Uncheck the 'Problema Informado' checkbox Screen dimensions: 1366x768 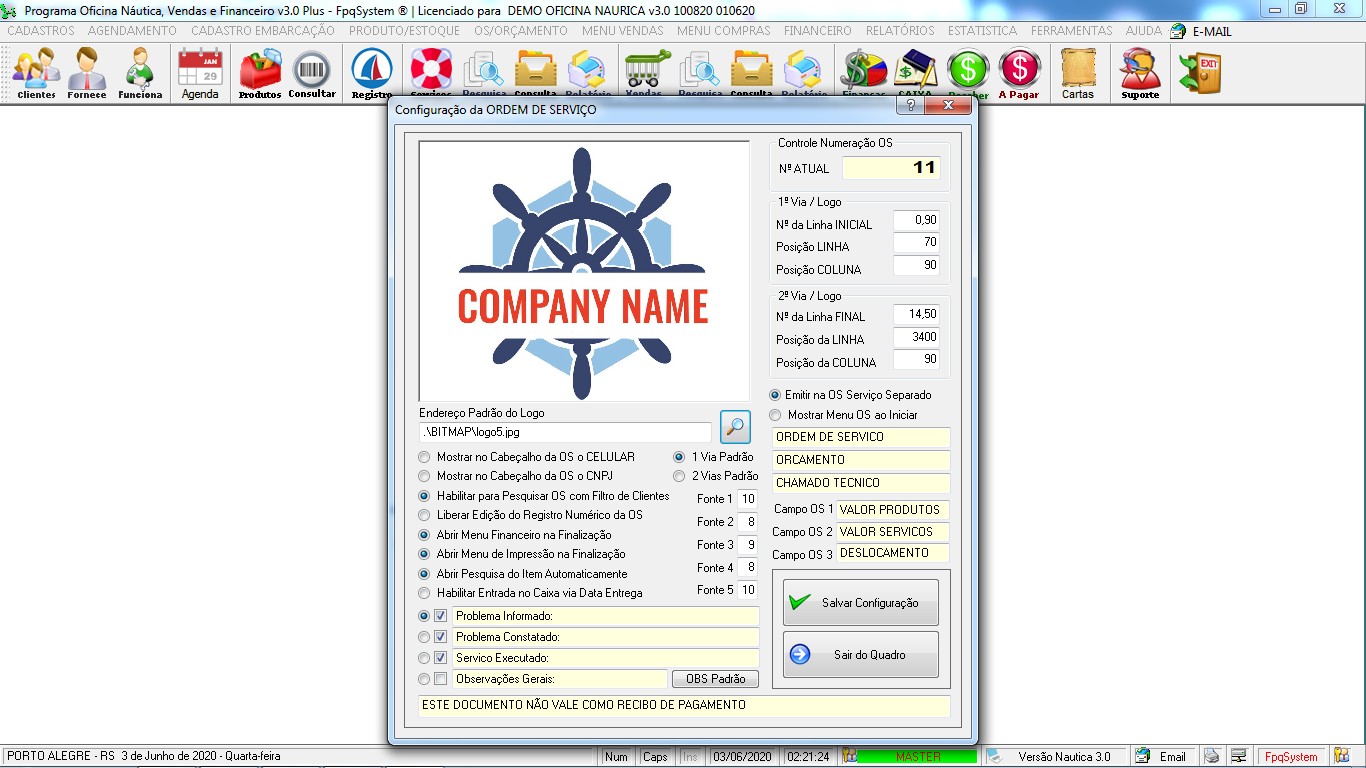[x=441, y=616]
